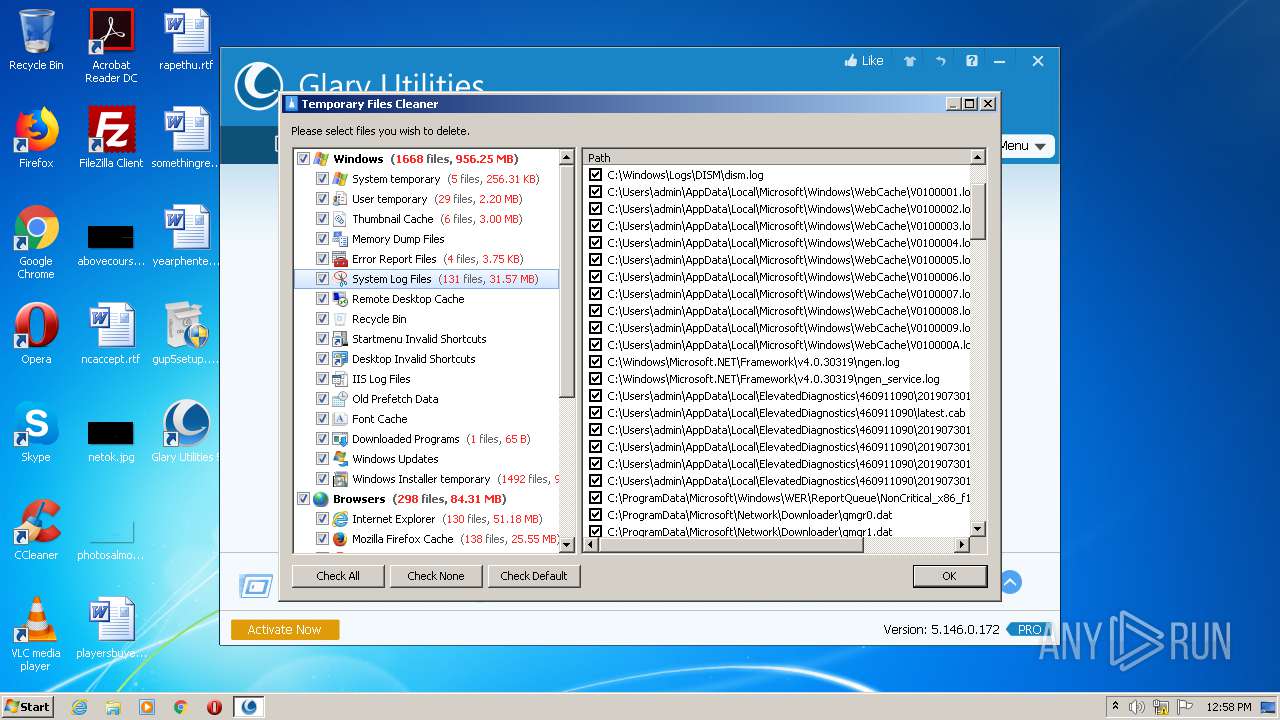1280x720 pixels.
Task: Click the System temporary category icon
Action: 340,179
